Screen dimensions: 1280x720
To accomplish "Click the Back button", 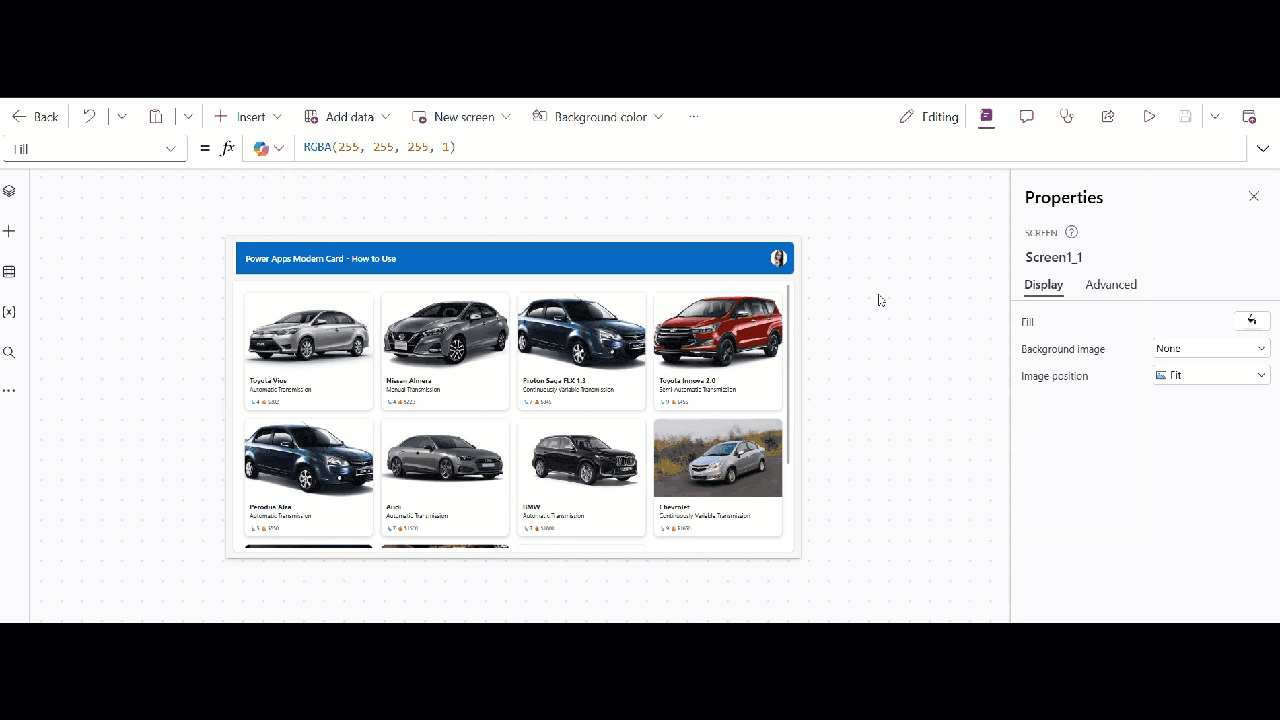I will [35, 117].
